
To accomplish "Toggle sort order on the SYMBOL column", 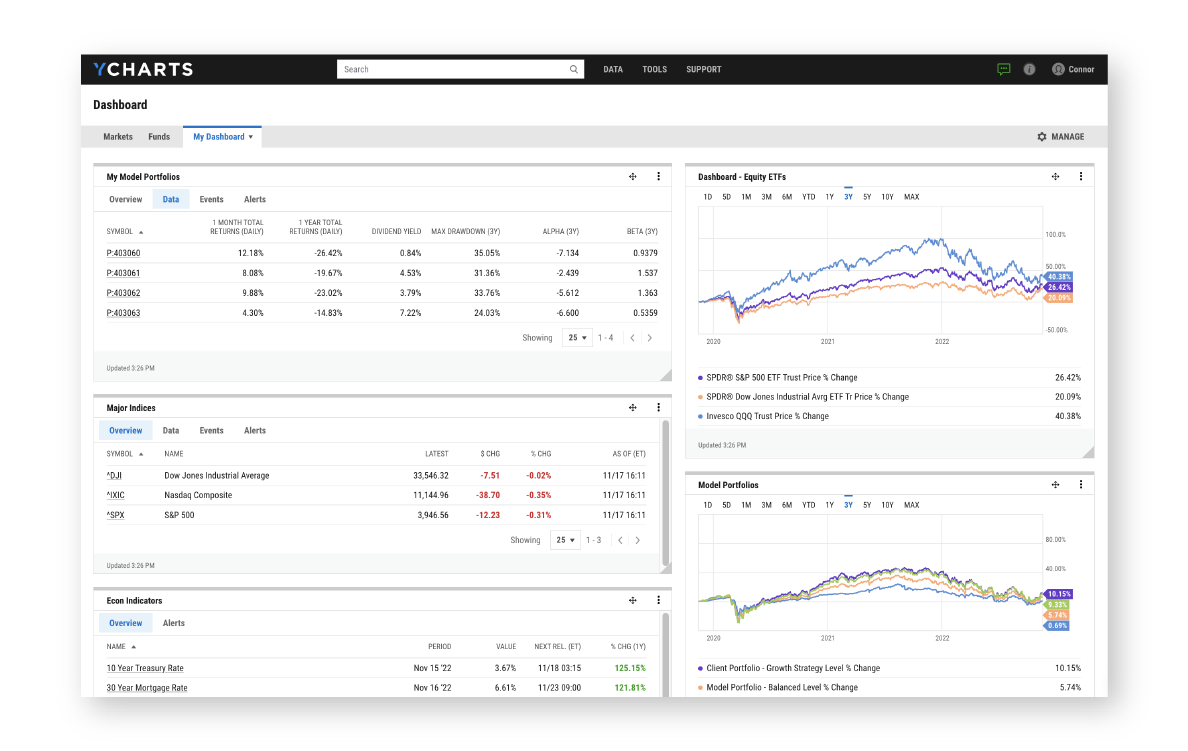I will [125, 231].
